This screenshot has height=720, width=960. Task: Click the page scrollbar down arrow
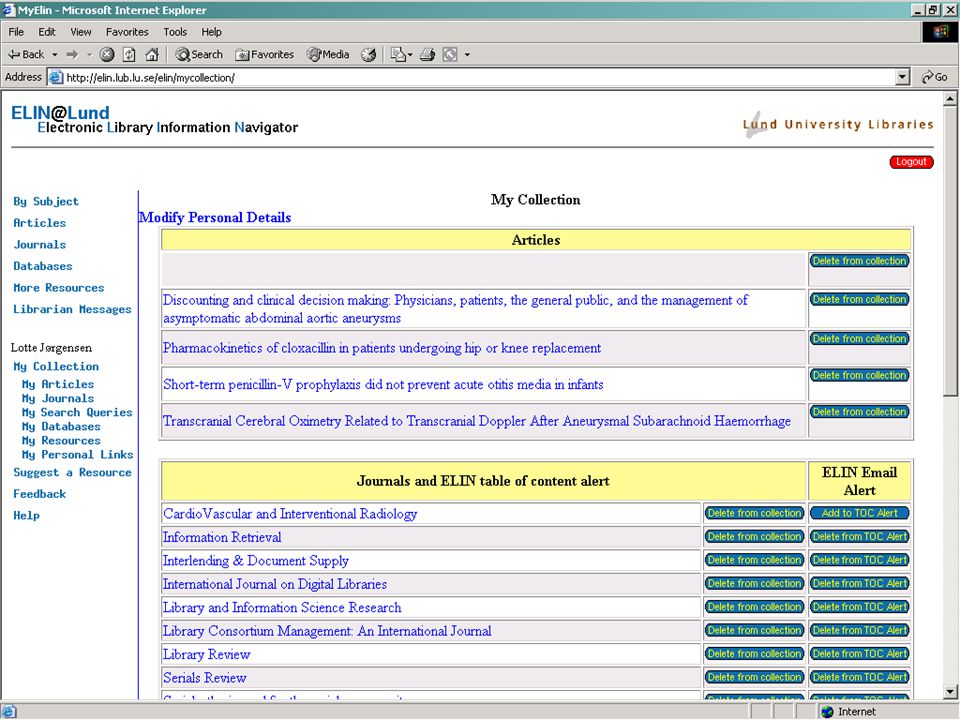(950, 692)
